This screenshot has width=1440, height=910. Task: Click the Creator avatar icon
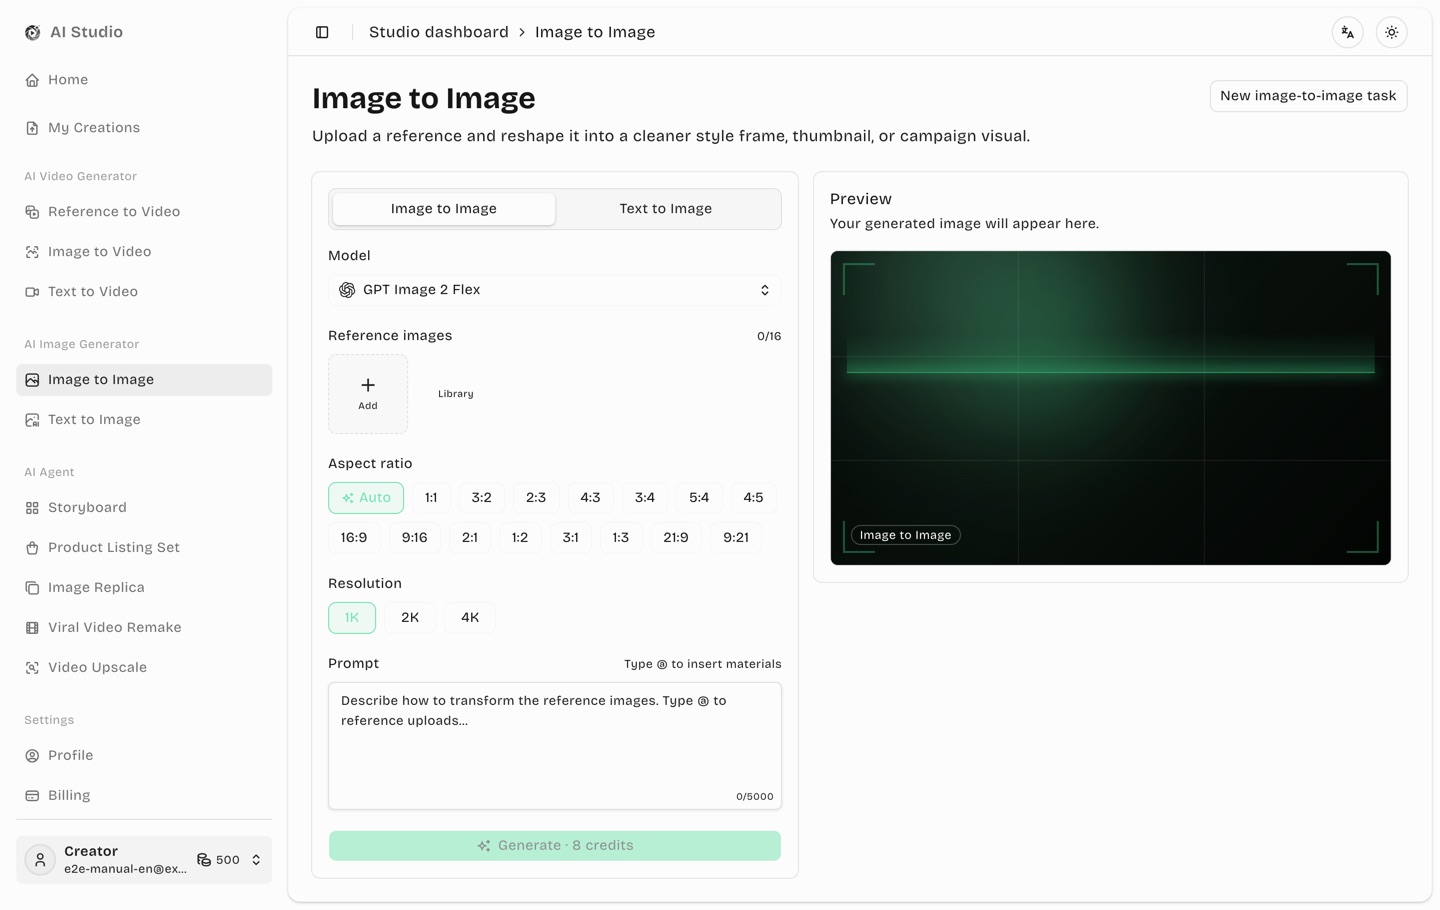coord(40,860)
